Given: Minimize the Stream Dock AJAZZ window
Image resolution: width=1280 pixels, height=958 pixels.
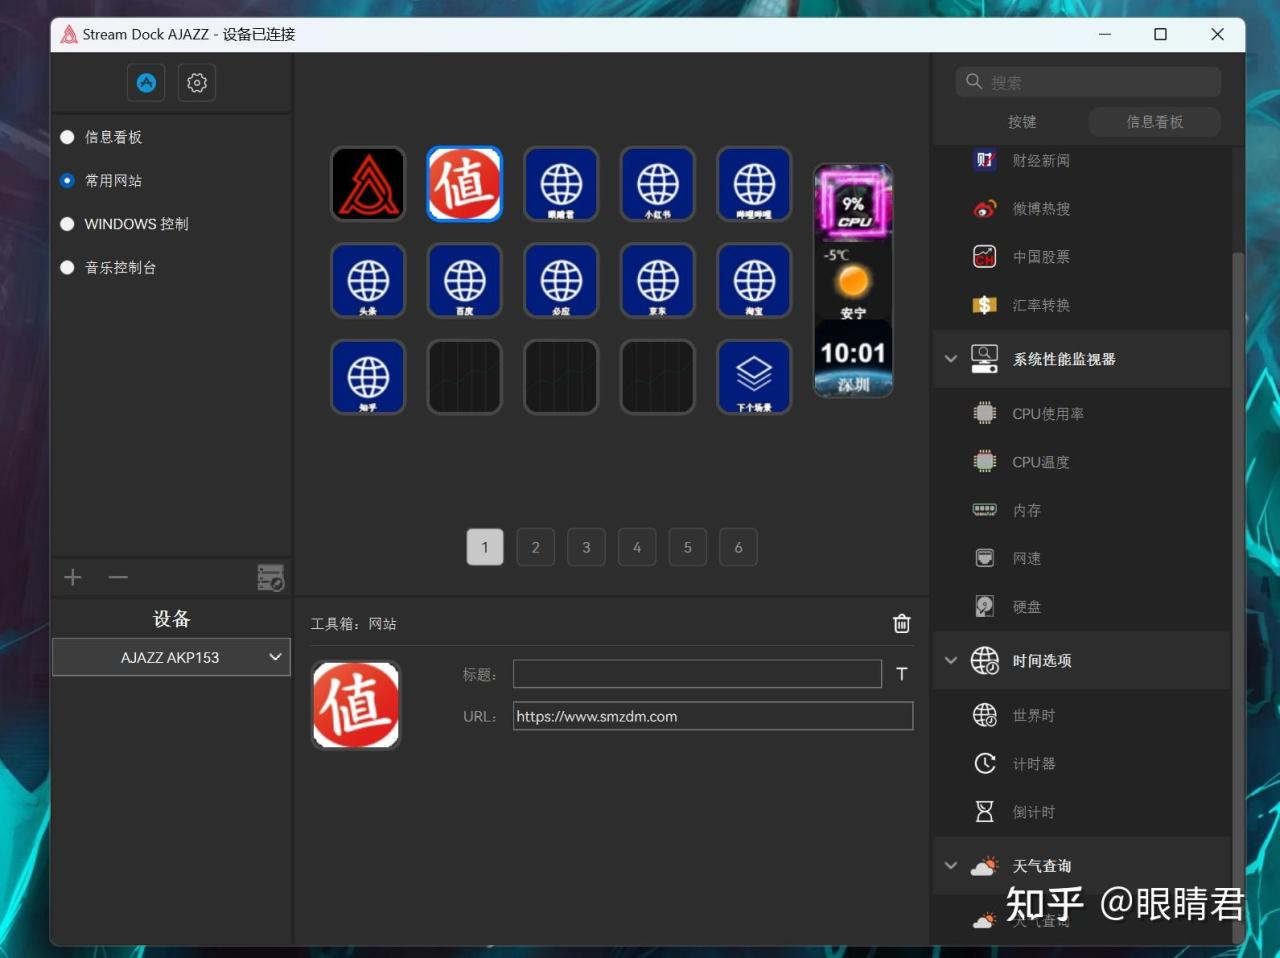Looking at the screenshot, I should coord(1105,34).
